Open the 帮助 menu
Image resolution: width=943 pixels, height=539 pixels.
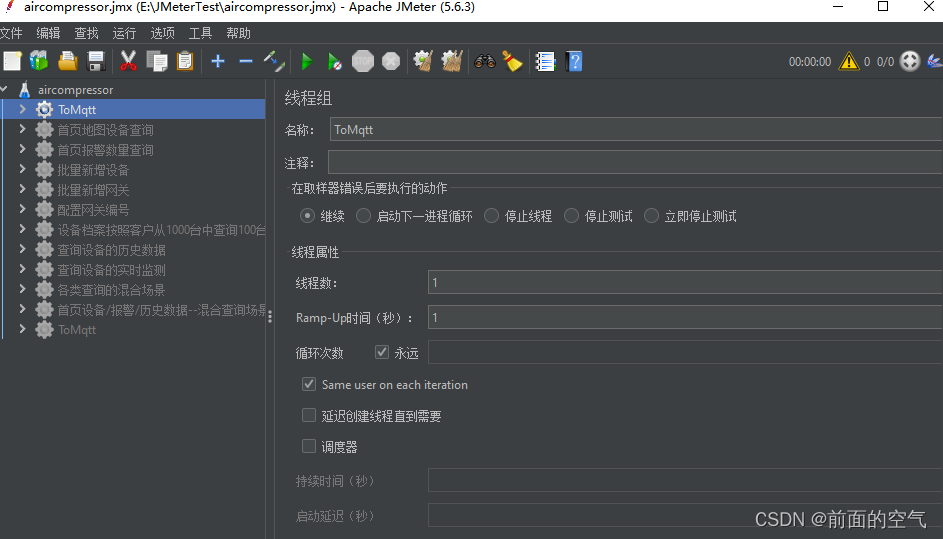[238, 33]
